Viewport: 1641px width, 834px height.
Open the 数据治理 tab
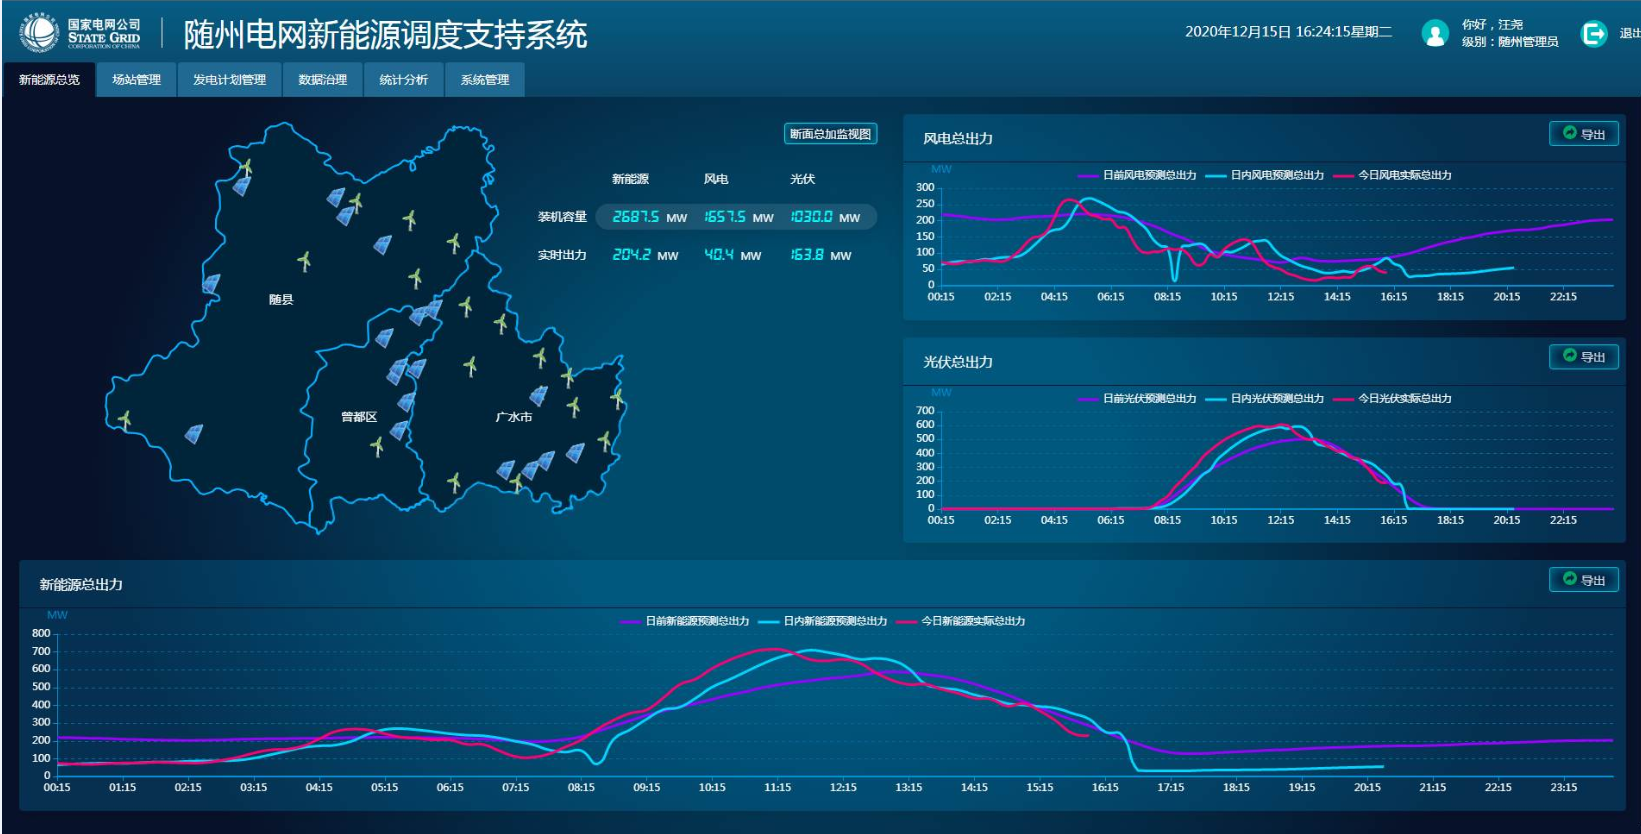[x=322, y=80]
